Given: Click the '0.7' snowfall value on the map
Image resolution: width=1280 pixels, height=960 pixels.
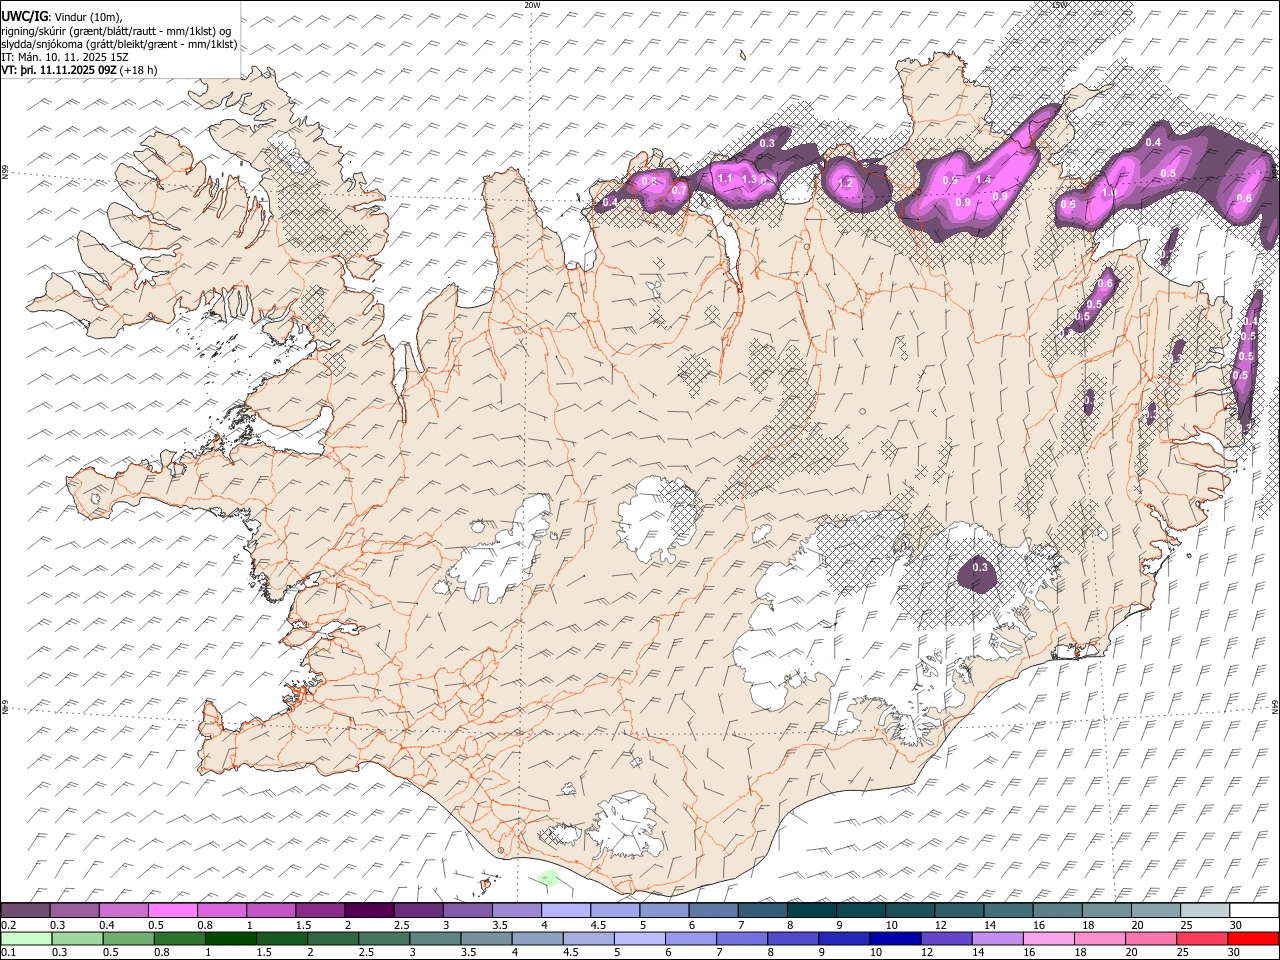Looking at the screenshot, I should pyautogui.click(x=679, y=190).
